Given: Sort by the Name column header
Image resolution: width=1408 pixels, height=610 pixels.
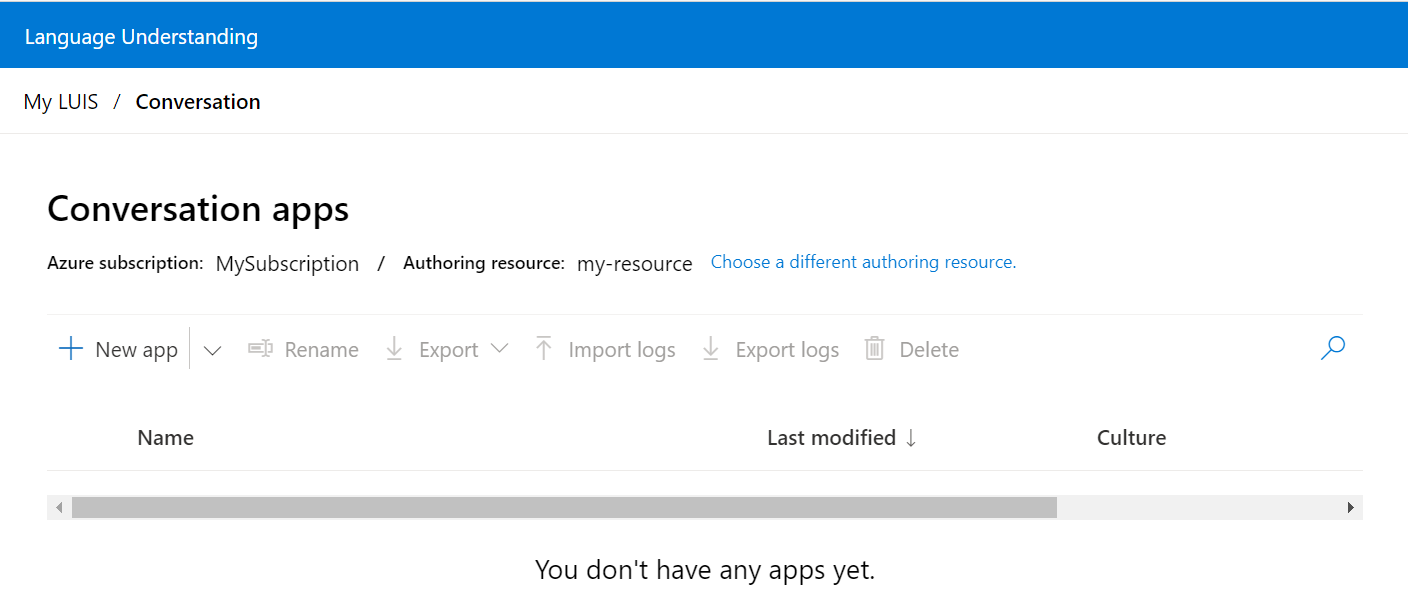Looking at the screenshot, I should (x=166, y=438).
